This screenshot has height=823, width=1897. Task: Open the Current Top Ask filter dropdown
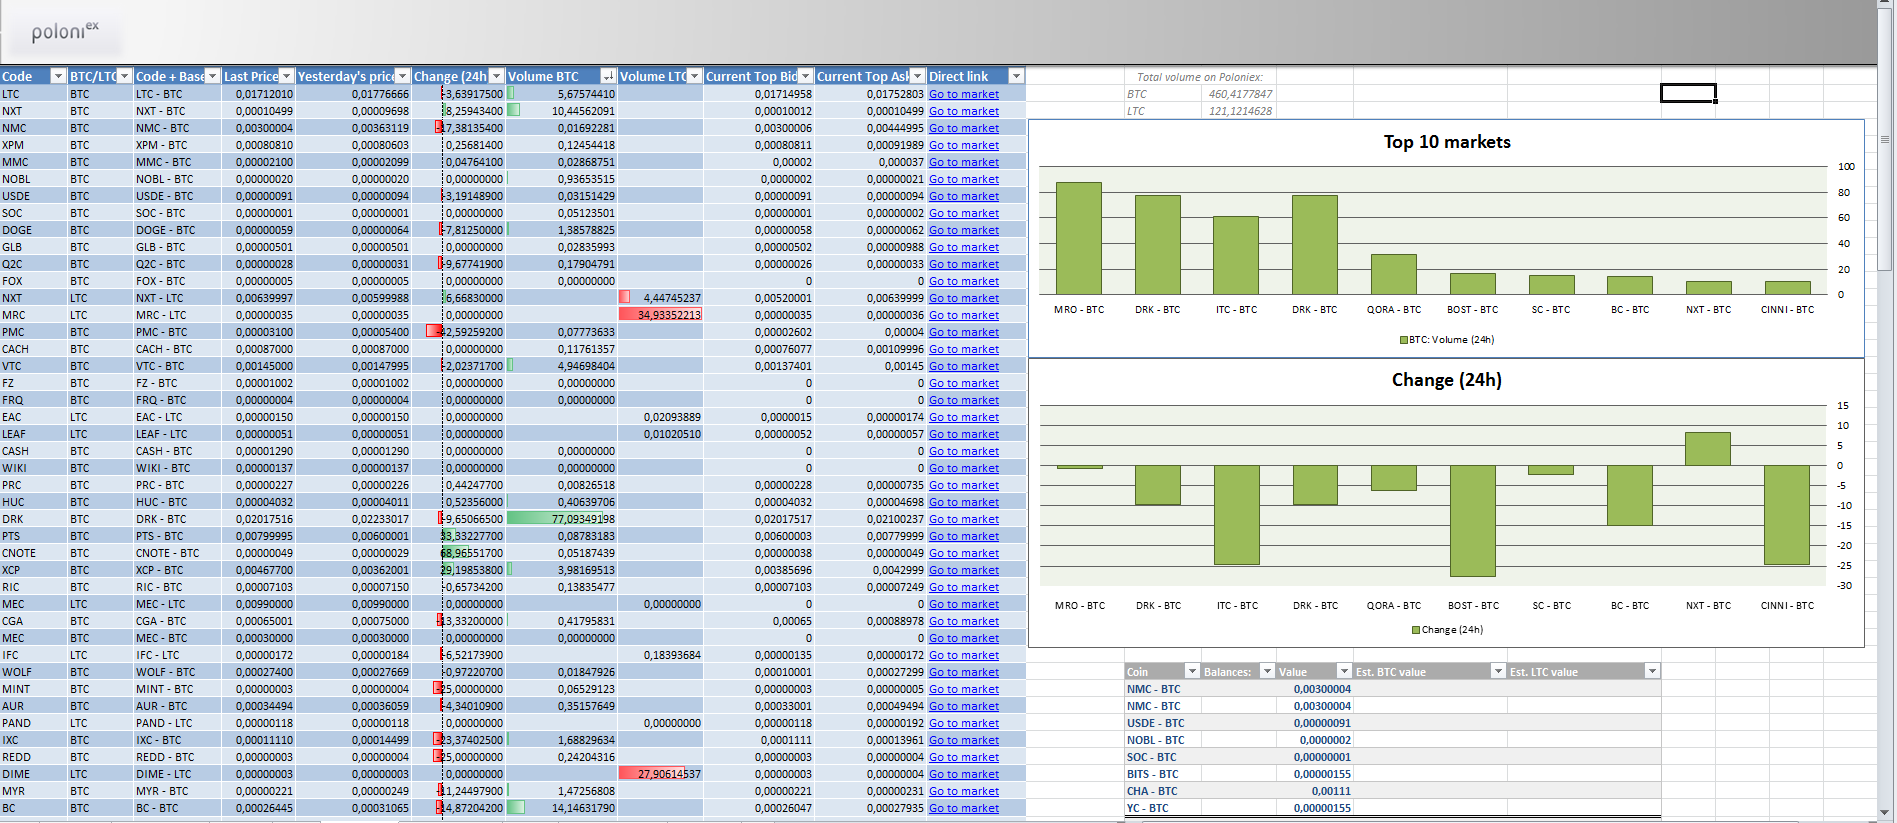(x=917, y=76)
